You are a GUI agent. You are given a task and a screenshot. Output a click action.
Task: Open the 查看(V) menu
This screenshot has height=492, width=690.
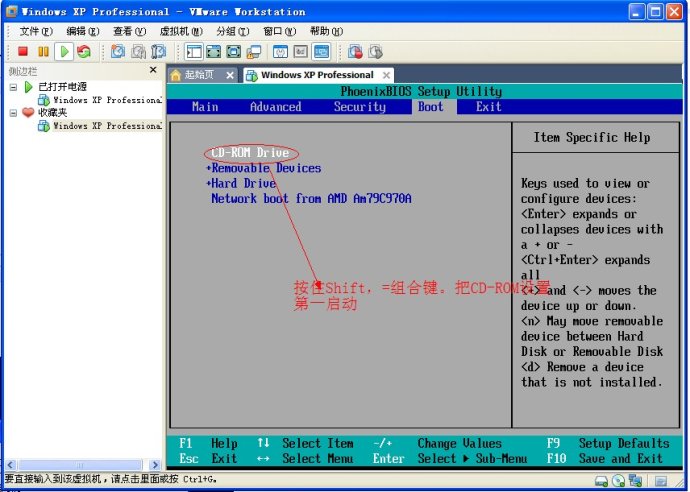[129, 31]
